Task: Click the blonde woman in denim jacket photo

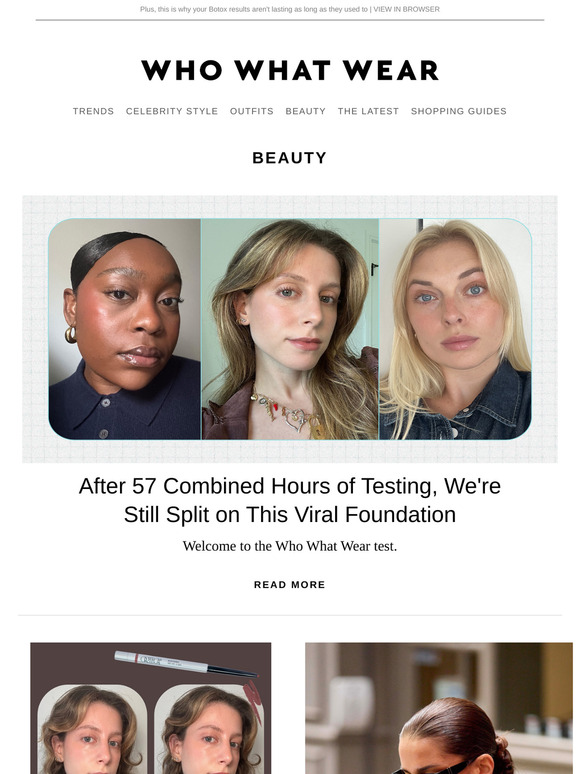Action: coord(455,329)
